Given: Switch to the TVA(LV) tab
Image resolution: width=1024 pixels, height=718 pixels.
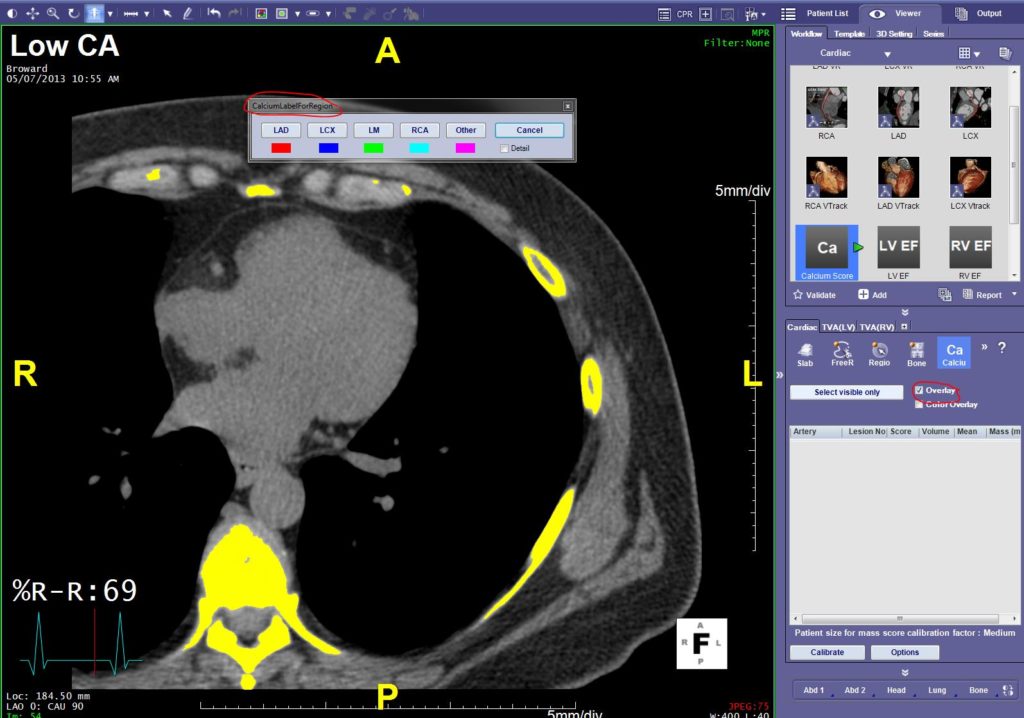Looking at the screenshot, I should click(838, 327).
